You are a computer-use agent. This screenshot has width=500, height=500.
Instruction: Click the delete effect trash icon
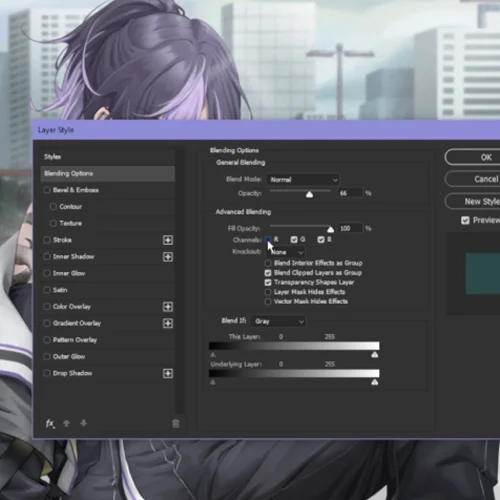coord(176,424)
